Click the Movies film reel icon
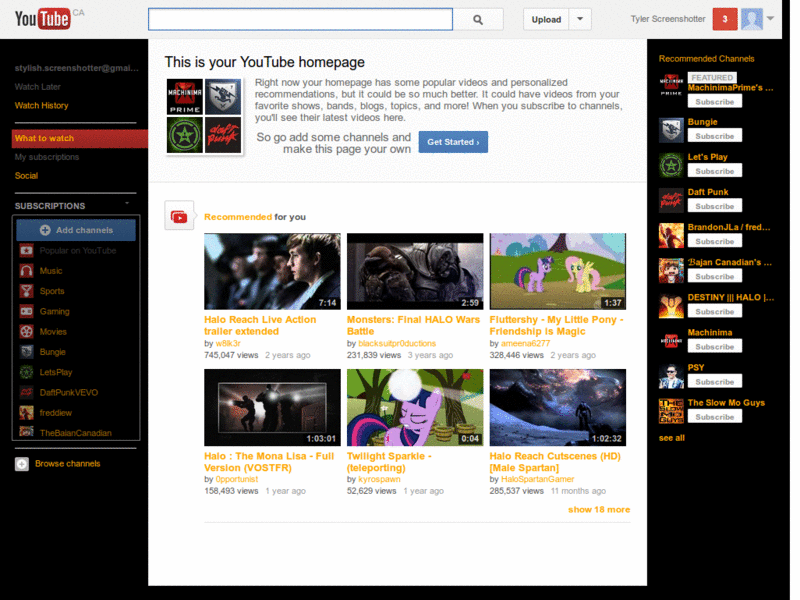The image size is (800, 600). click(x=27, y=332)
